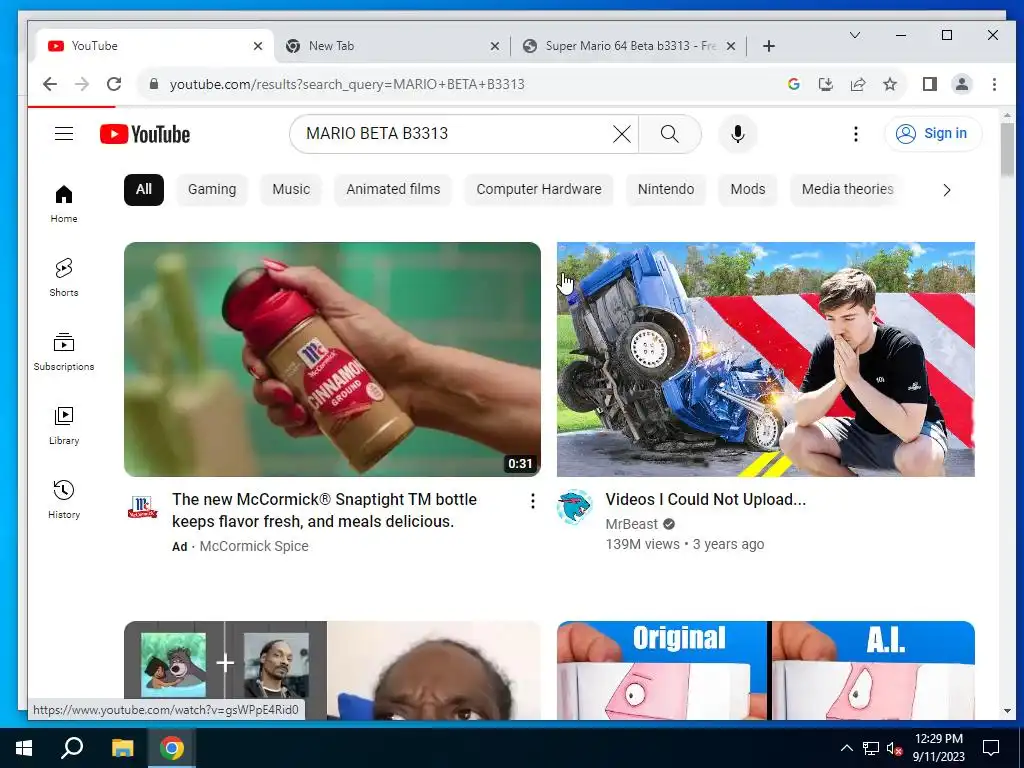Open Windows taskbar search
Screen dimensions: 1024x768
pyautogui.click(x=72, y=748)
